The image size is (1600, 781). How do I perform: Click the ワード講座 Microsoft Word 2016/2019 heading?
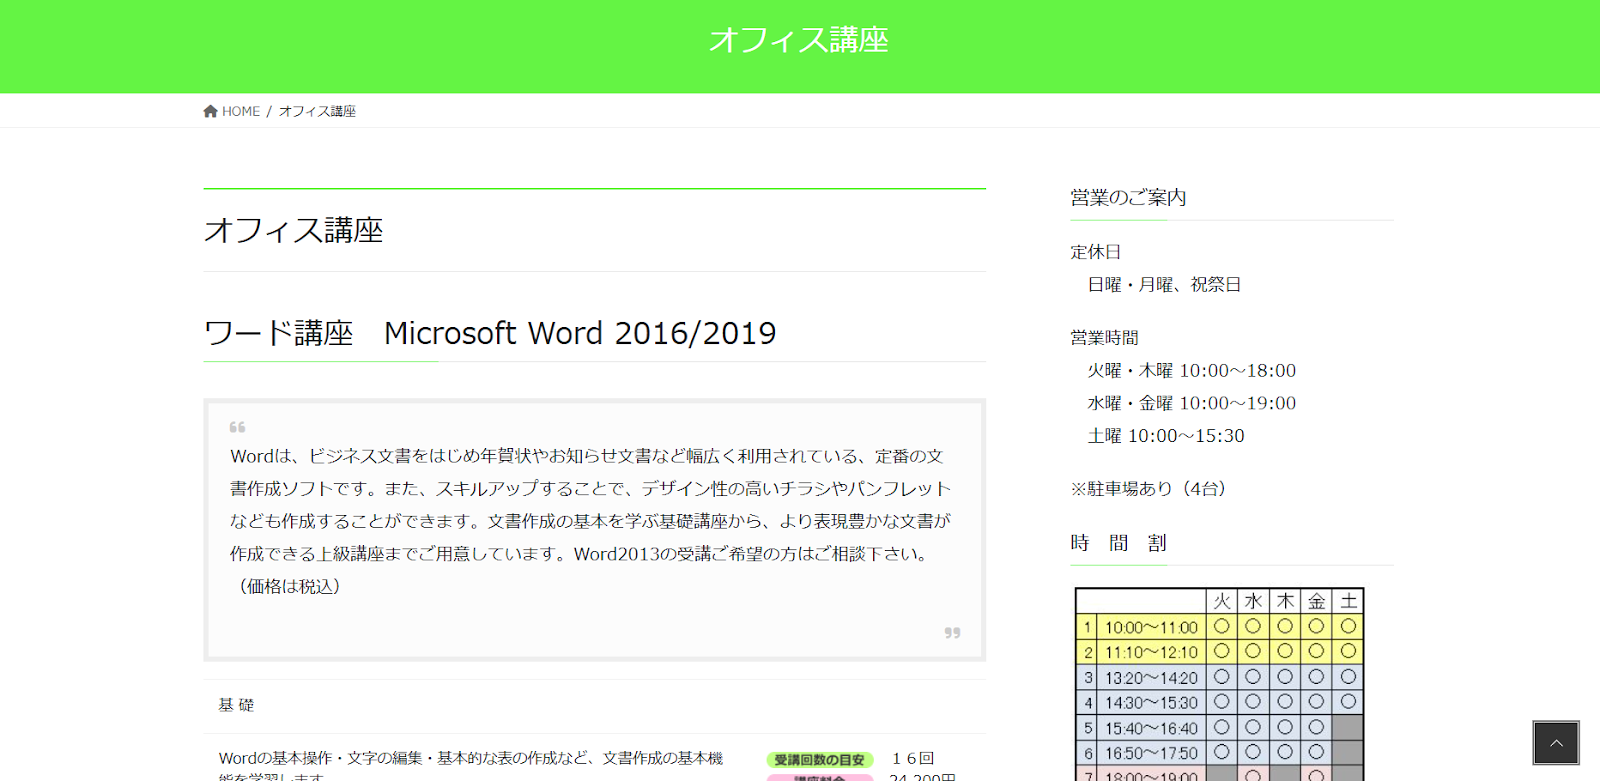click(x=490, y=333)
